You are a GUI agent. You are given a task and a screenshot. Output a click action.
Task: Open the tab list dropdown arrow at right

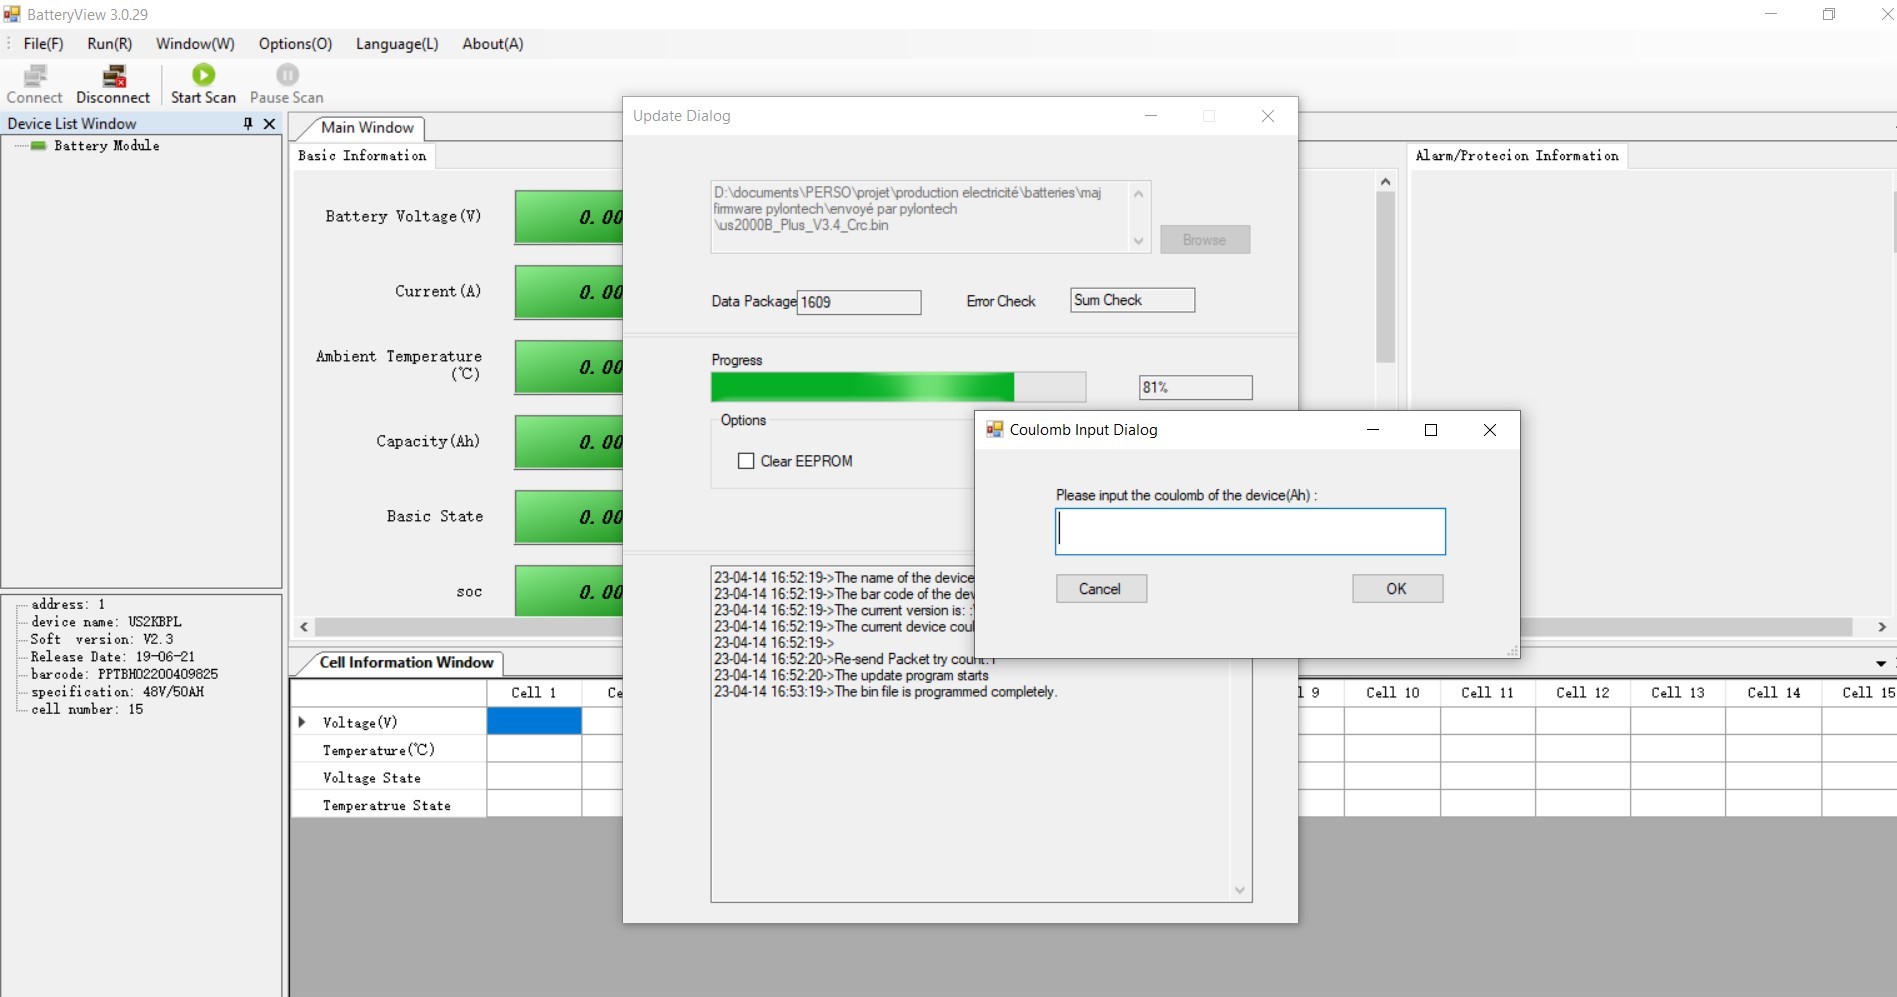1880,663
